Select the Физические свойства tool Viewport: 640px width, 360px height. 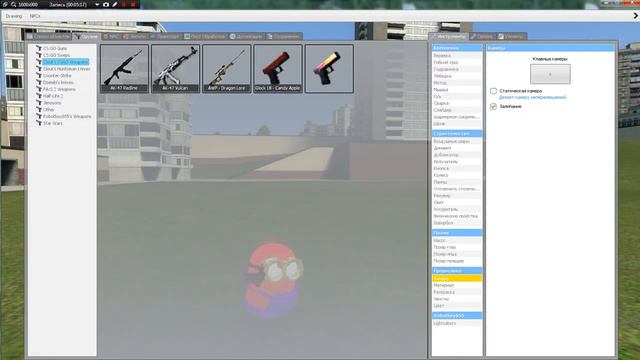(x=457, y=216)
